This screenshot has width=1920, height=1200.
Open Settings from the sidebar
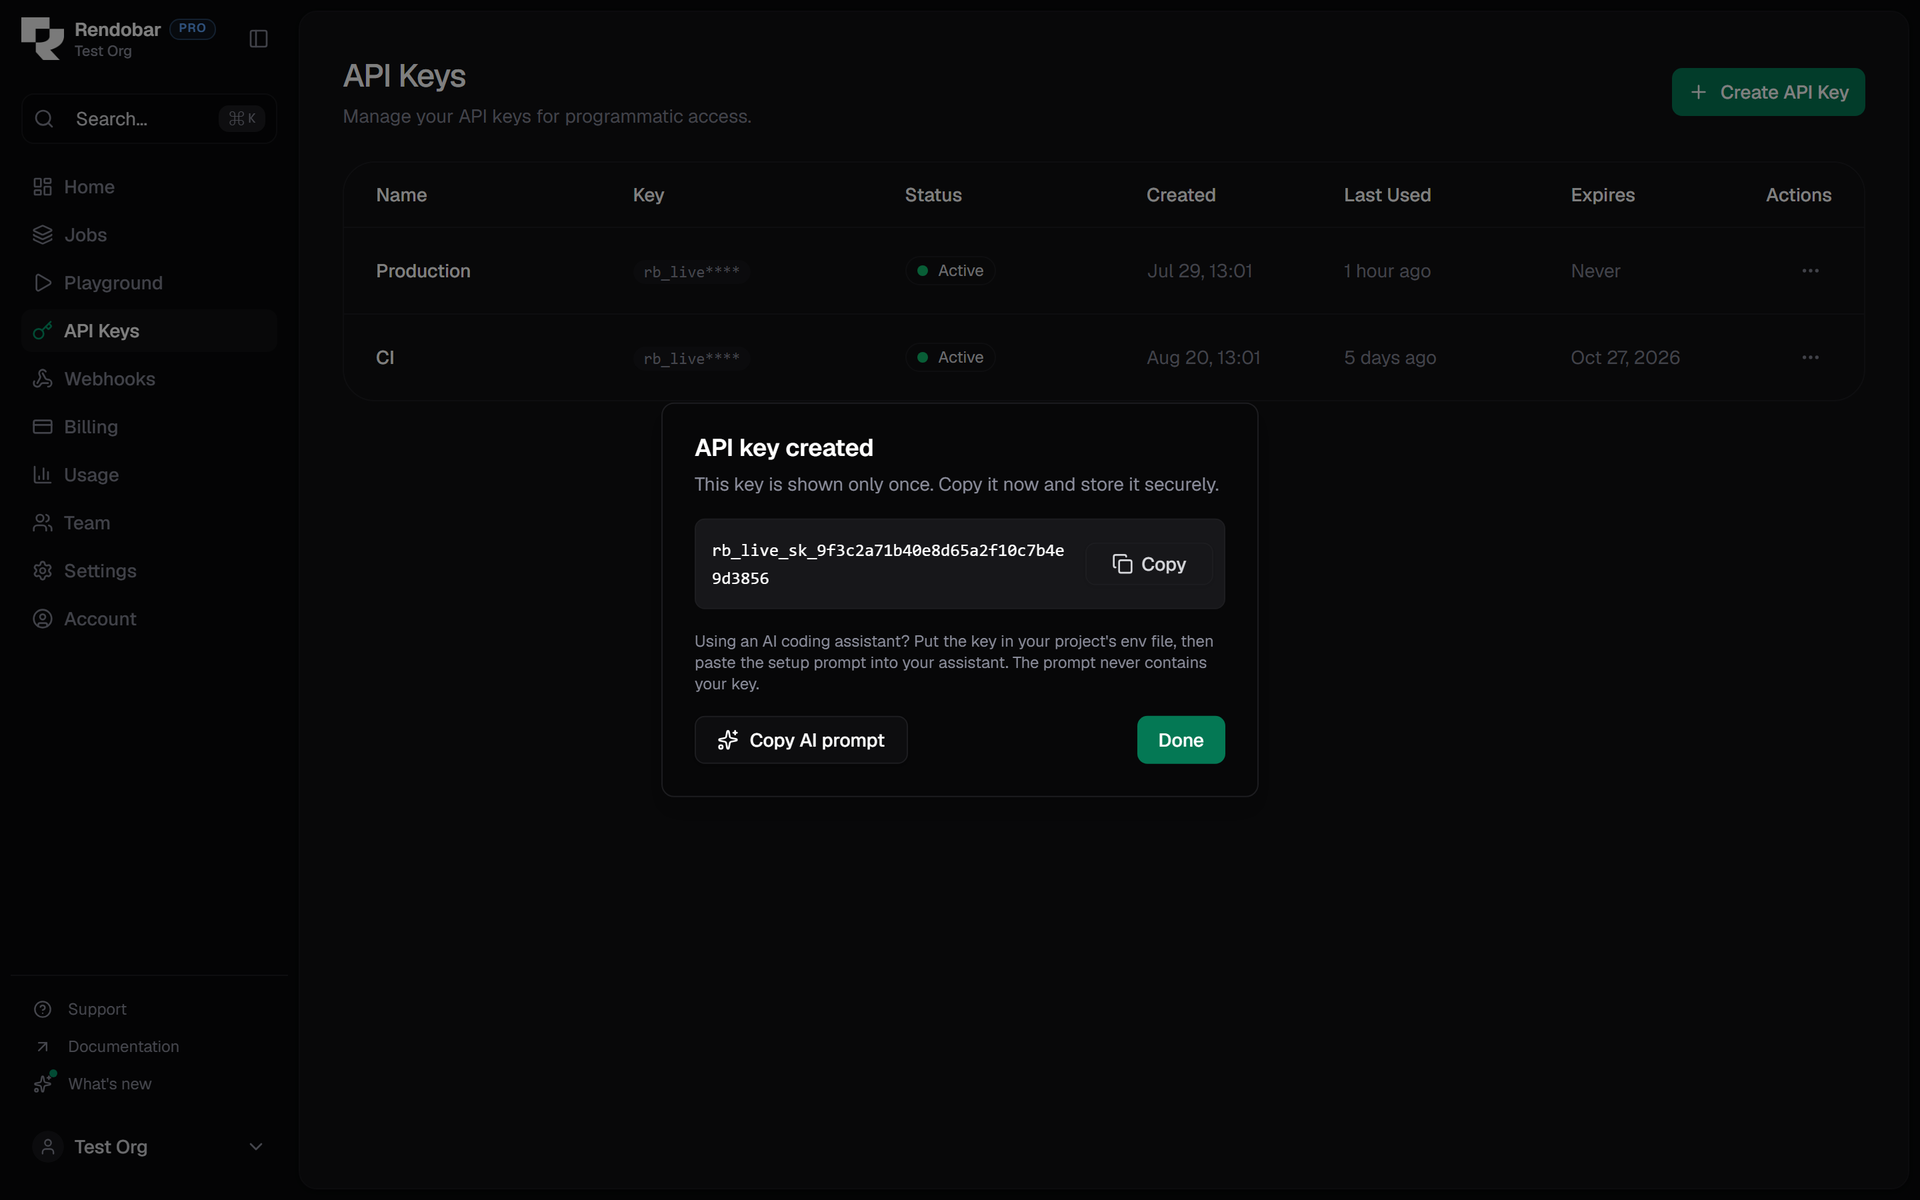tap(149, 571)
